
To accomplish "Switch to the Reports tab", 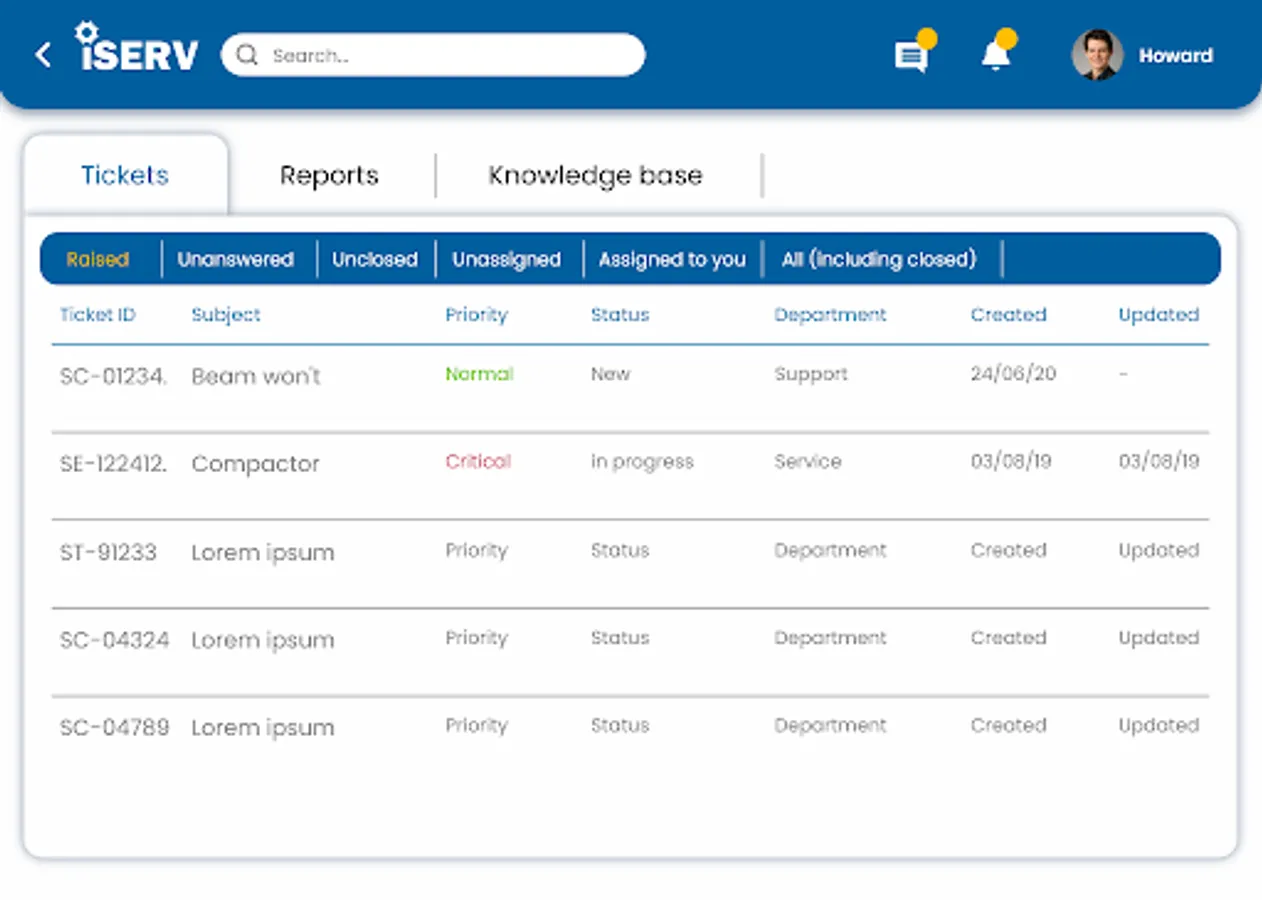I will click(329, 176).
